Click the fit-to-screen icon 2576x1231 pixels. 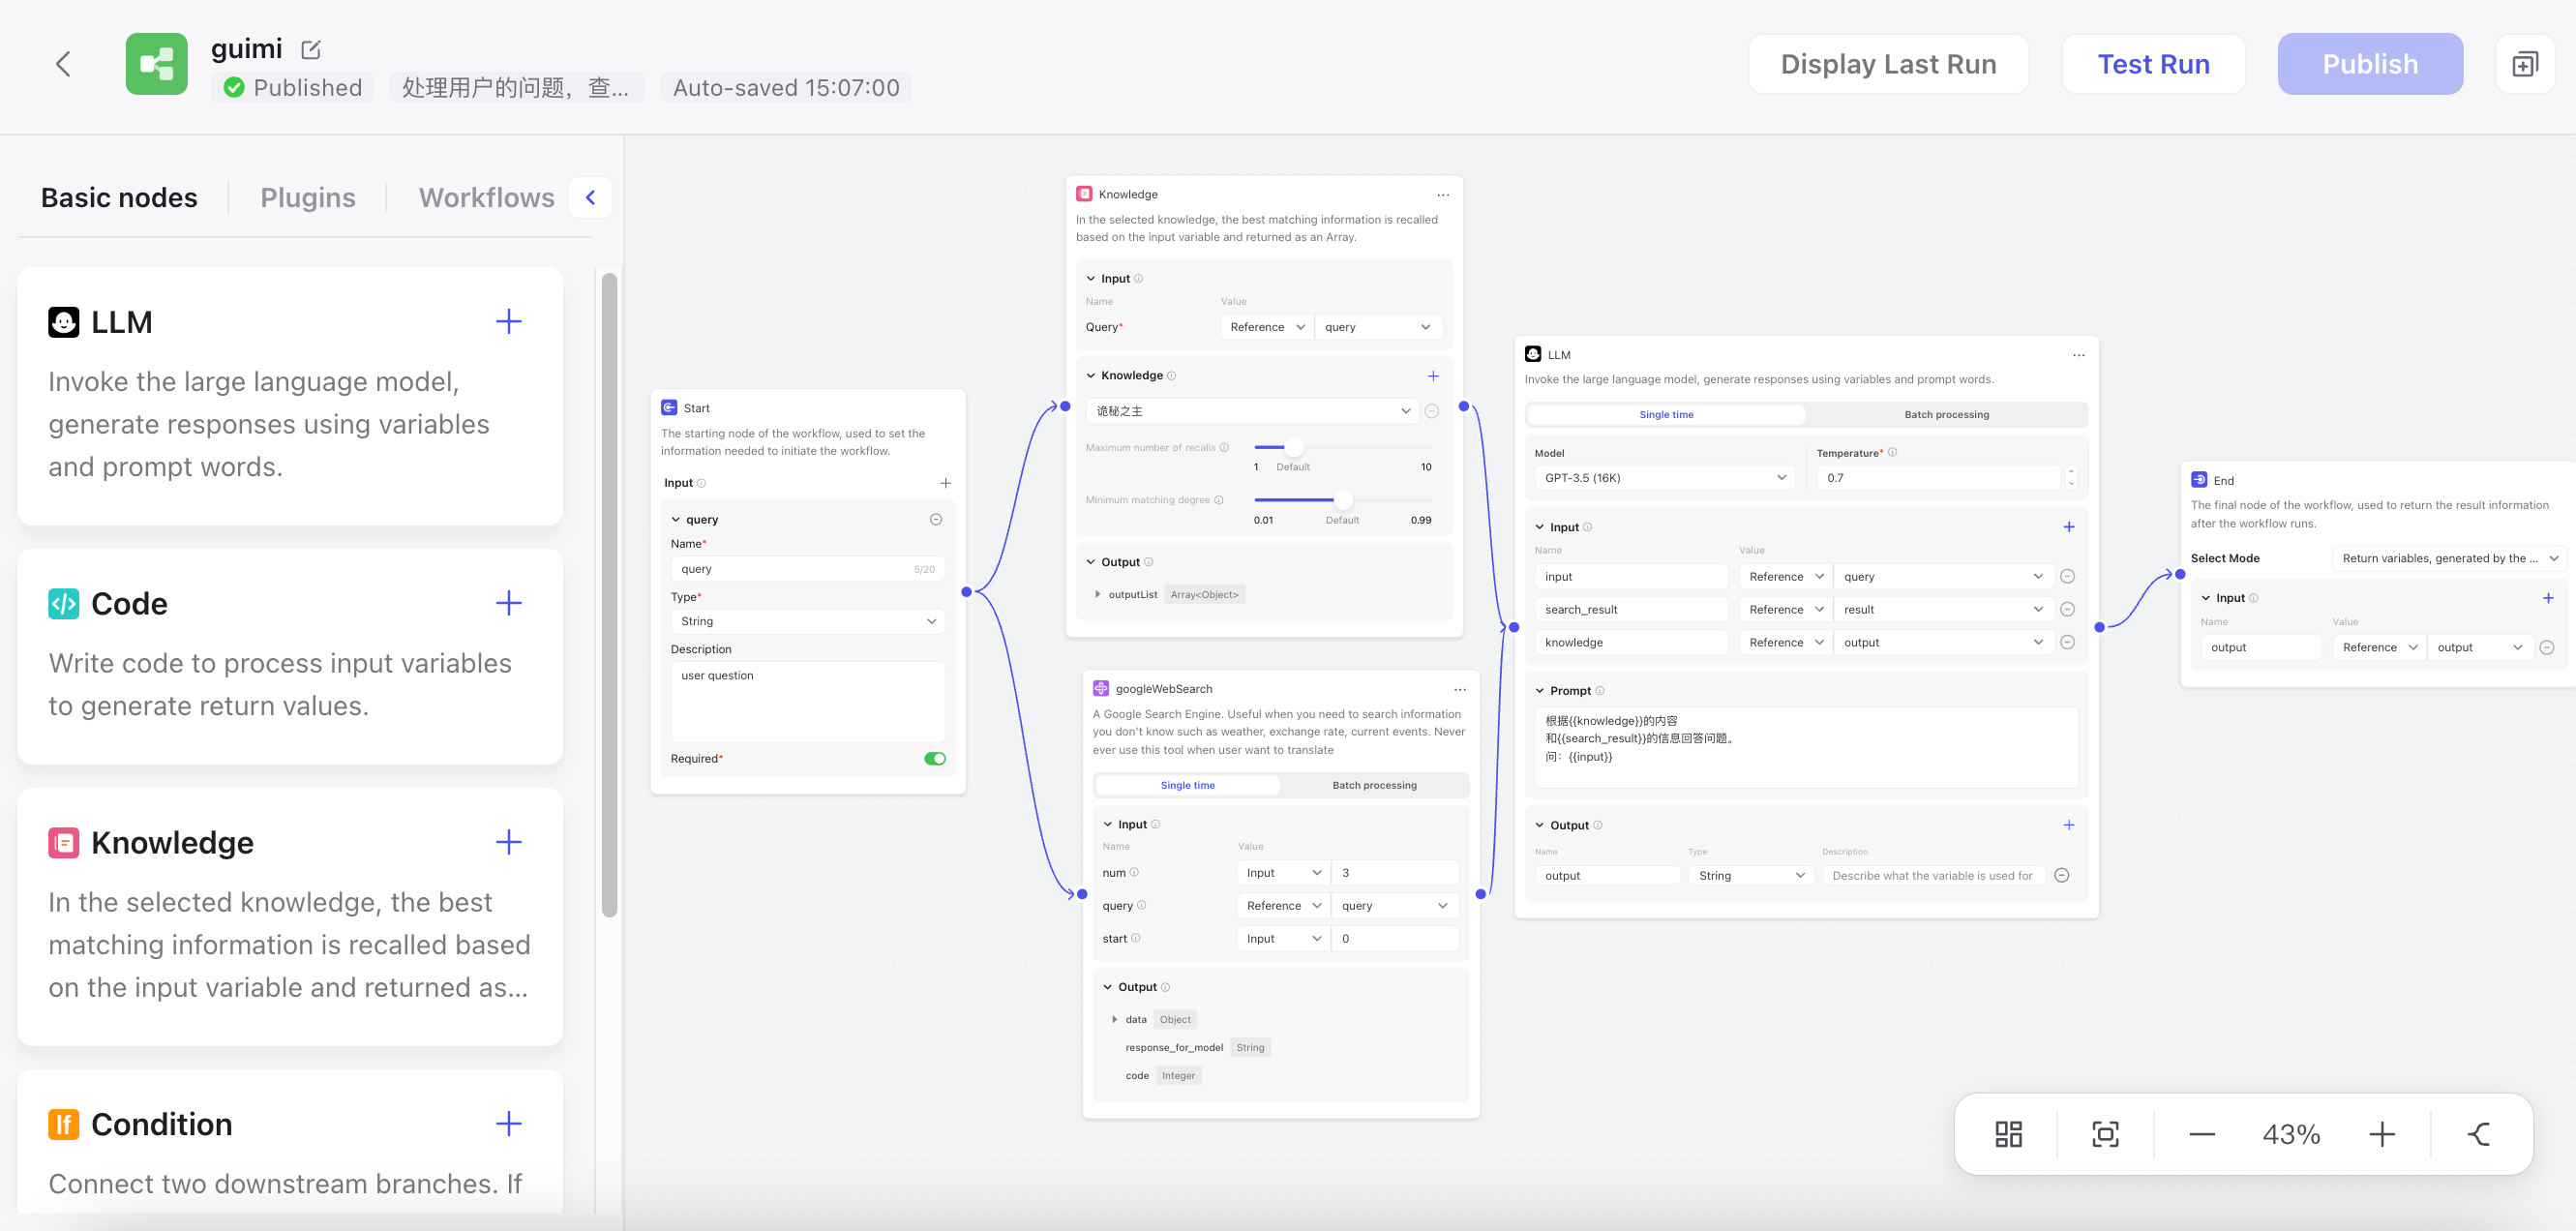click(x=2105, y=1133)
